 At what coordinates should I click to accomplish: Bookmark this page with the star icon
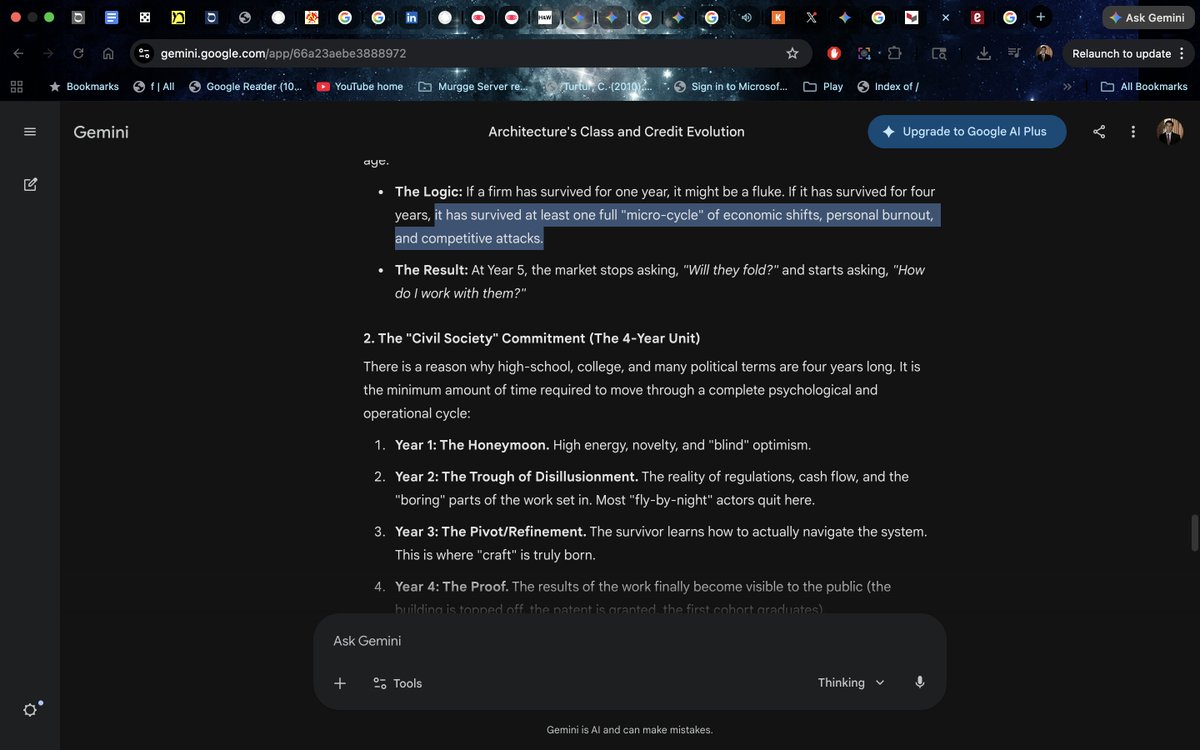(x=792, y=53)
